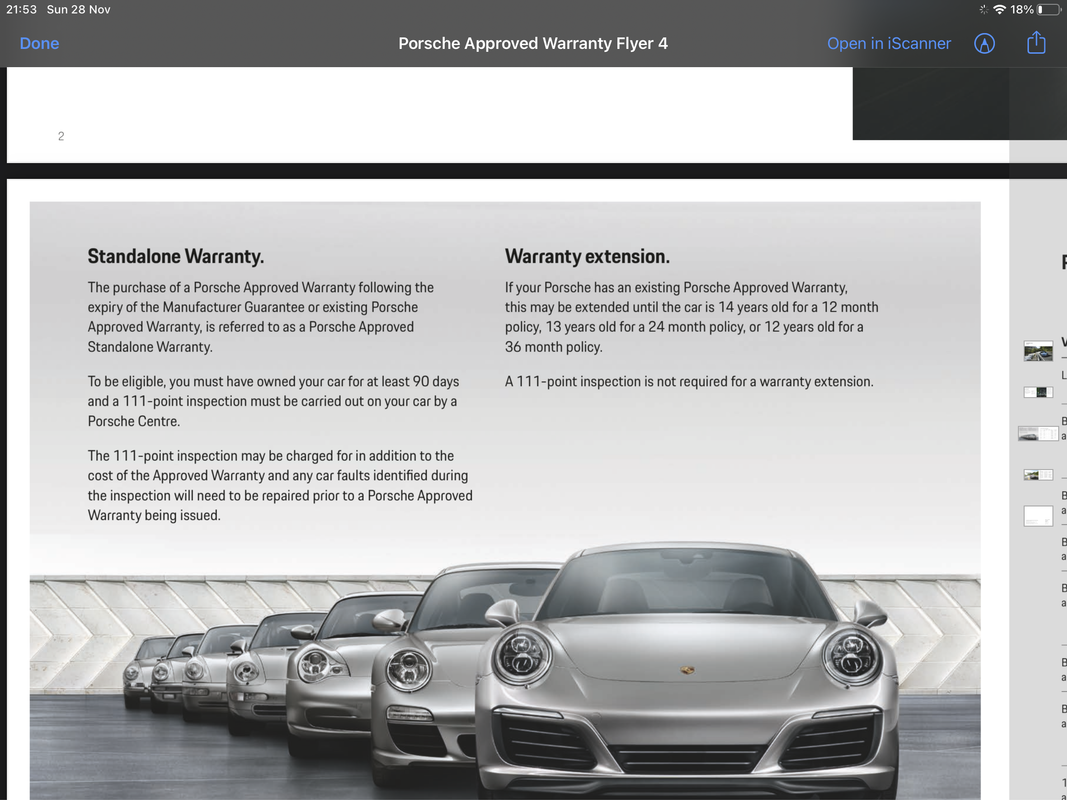The width and height of the screenshot is (1067, 800).
Task: Tap paragraph beginning 'If your Porsche has an existing'
Action: tap(691, 317)
